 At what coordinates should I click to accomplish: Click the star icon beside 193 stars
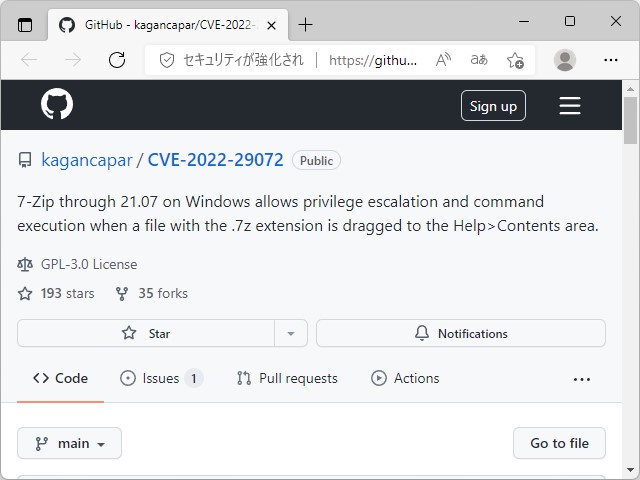point(25,293)
